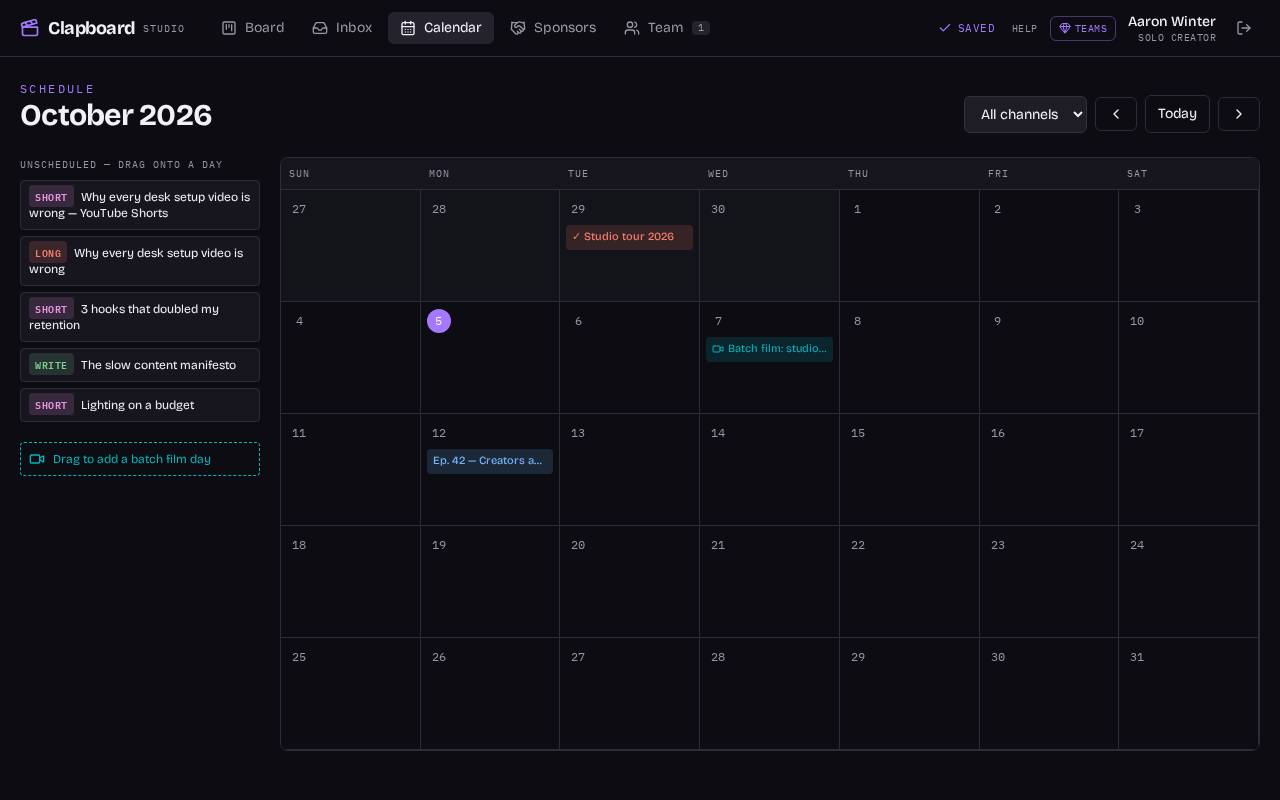The image size is (1280, 800).
Task: Select the LONG 'Why every desk setup video is wrong' card
Action: pos(140,261)
